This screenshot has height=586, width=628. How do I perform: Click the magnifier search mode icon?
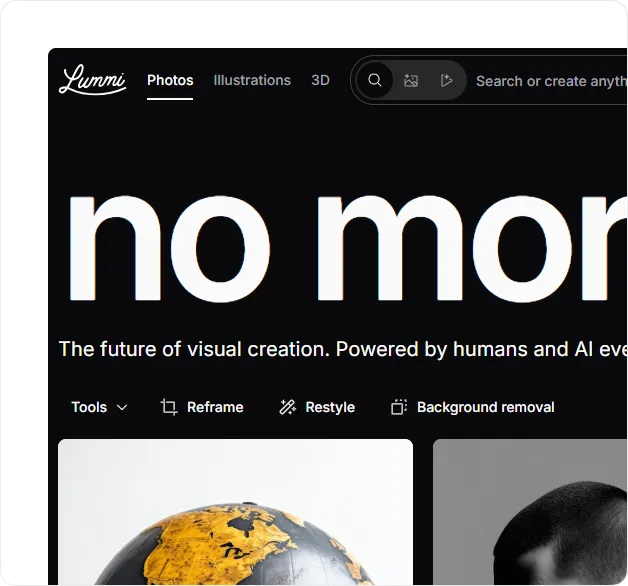click(x=375, y=81)
